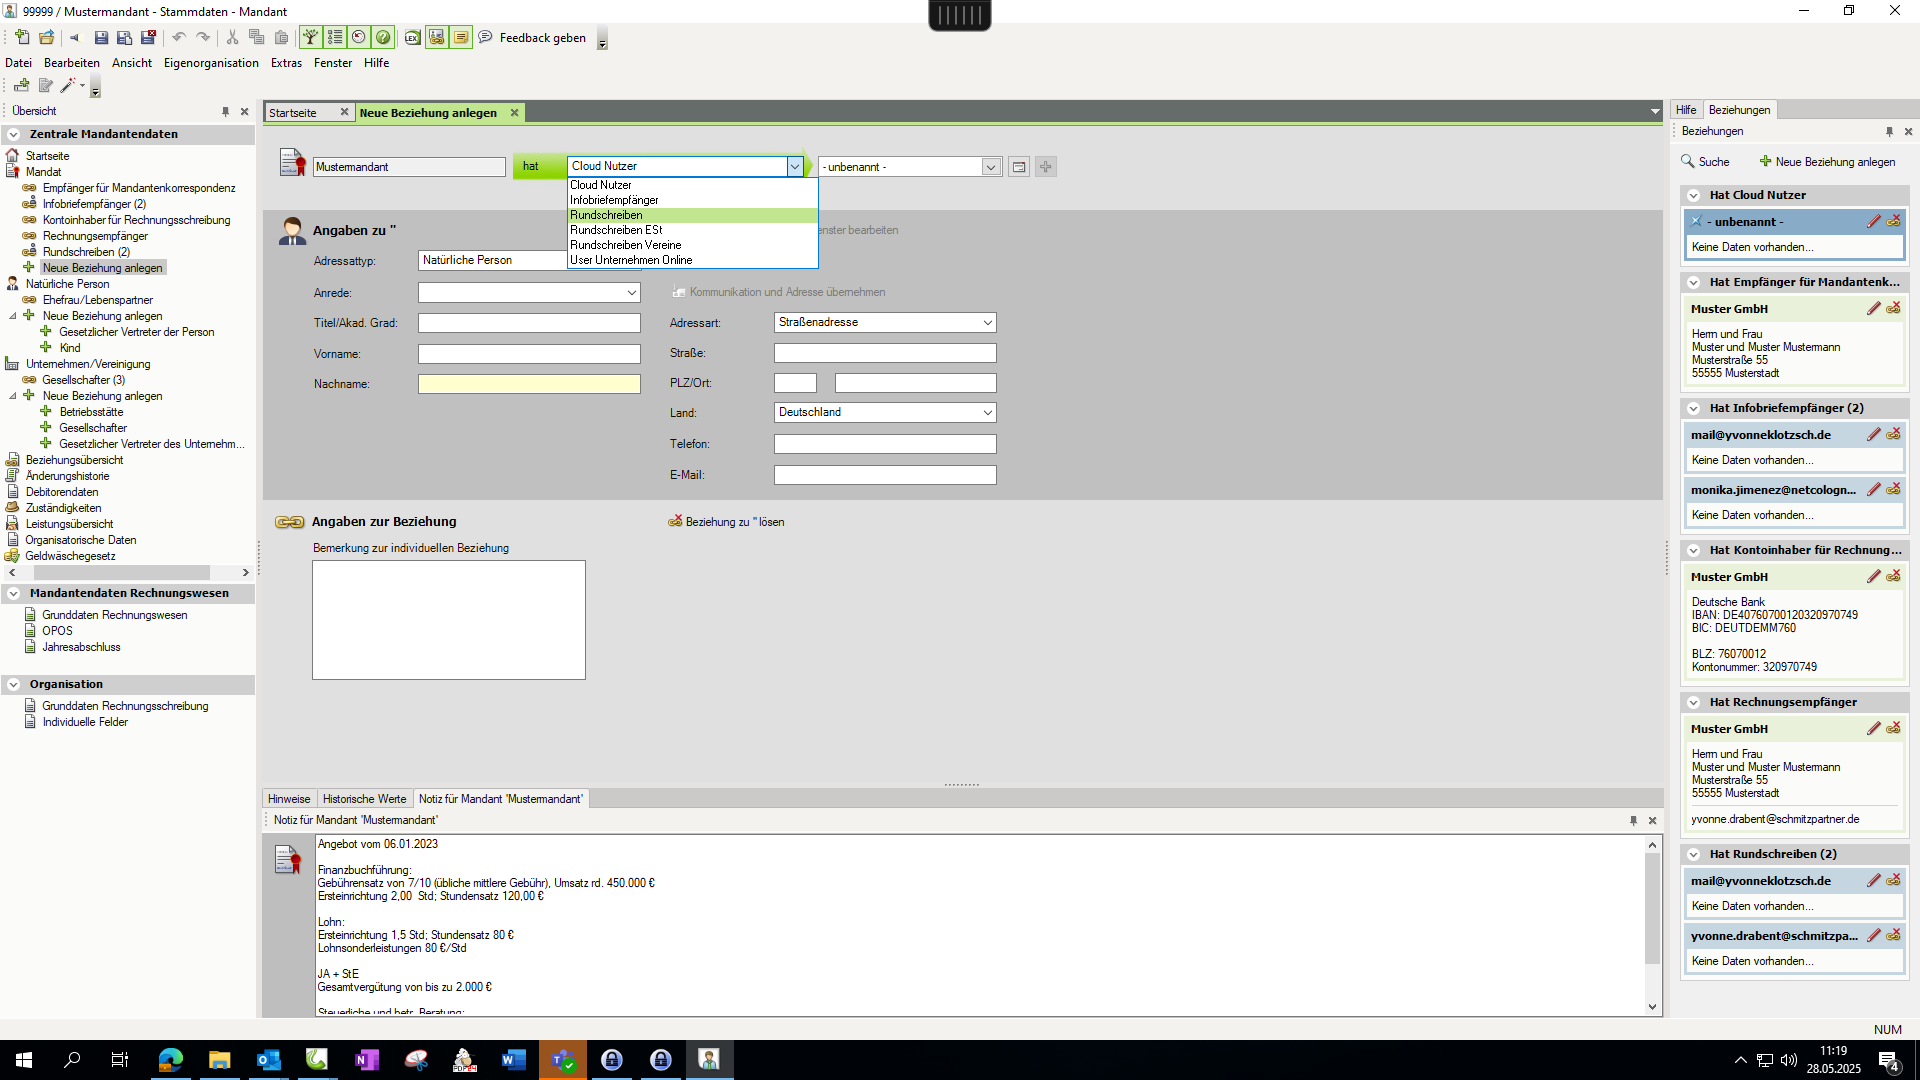Collapse the Hat Infobriefempfänger group
This screenshot has height=1080, width=1920.
(1694, 408)
